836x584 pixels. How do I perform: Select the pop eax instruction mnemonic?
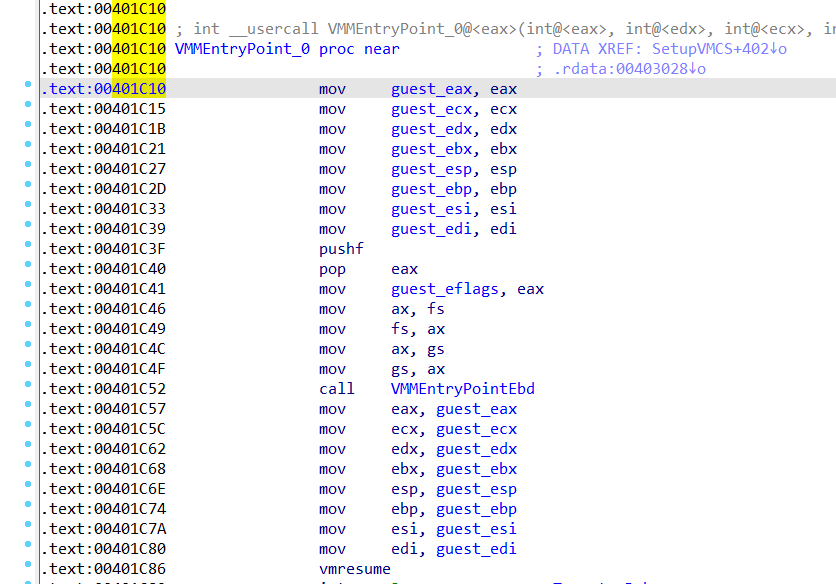click(332, 269)
